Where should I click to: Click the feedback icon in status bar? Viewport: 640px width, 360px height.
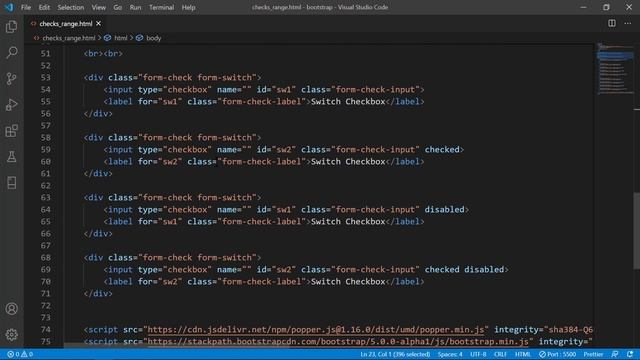pos(615,354)
